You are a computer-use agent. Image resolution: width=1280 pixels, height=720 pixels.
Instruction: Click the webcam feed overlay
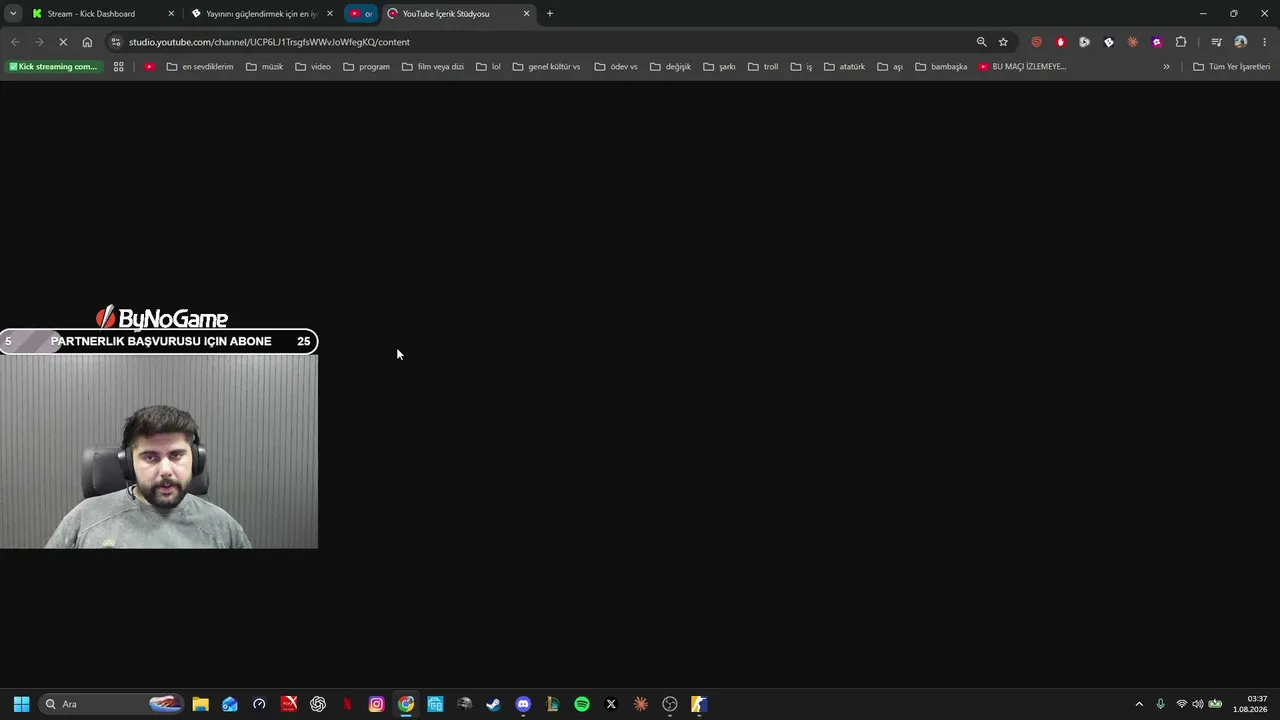click(159, 451)
